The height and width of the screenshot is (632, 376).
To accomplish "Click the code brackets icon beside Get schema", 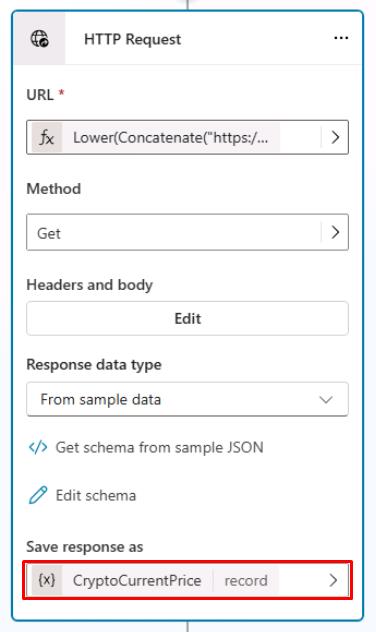I will [38, 447].
